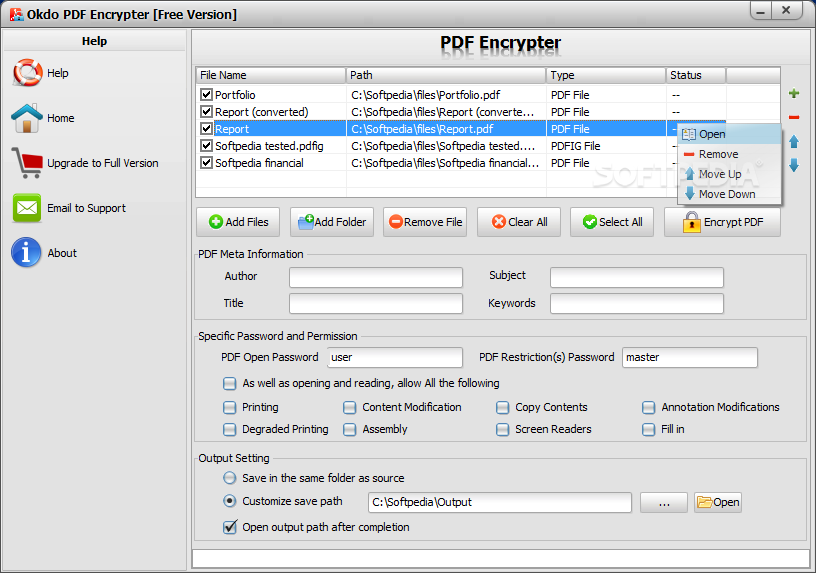Sort by the File Name column header
The height and width of the screenshot is (573, 816).
click(x=271, y=75)
